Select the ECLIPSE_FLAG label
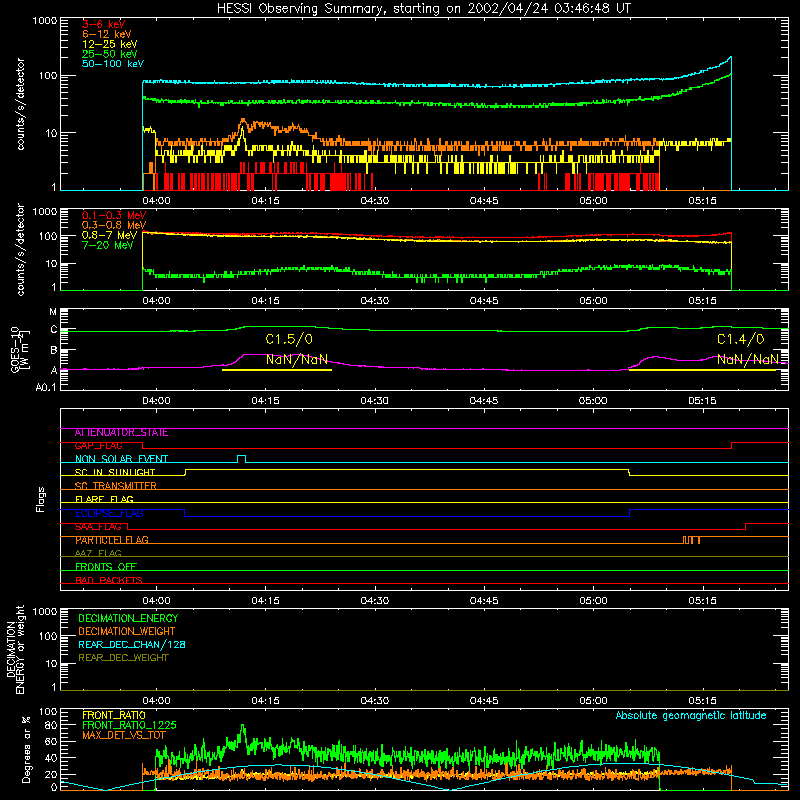This screenshot has width=800, height=800. [x=109, y=513]
